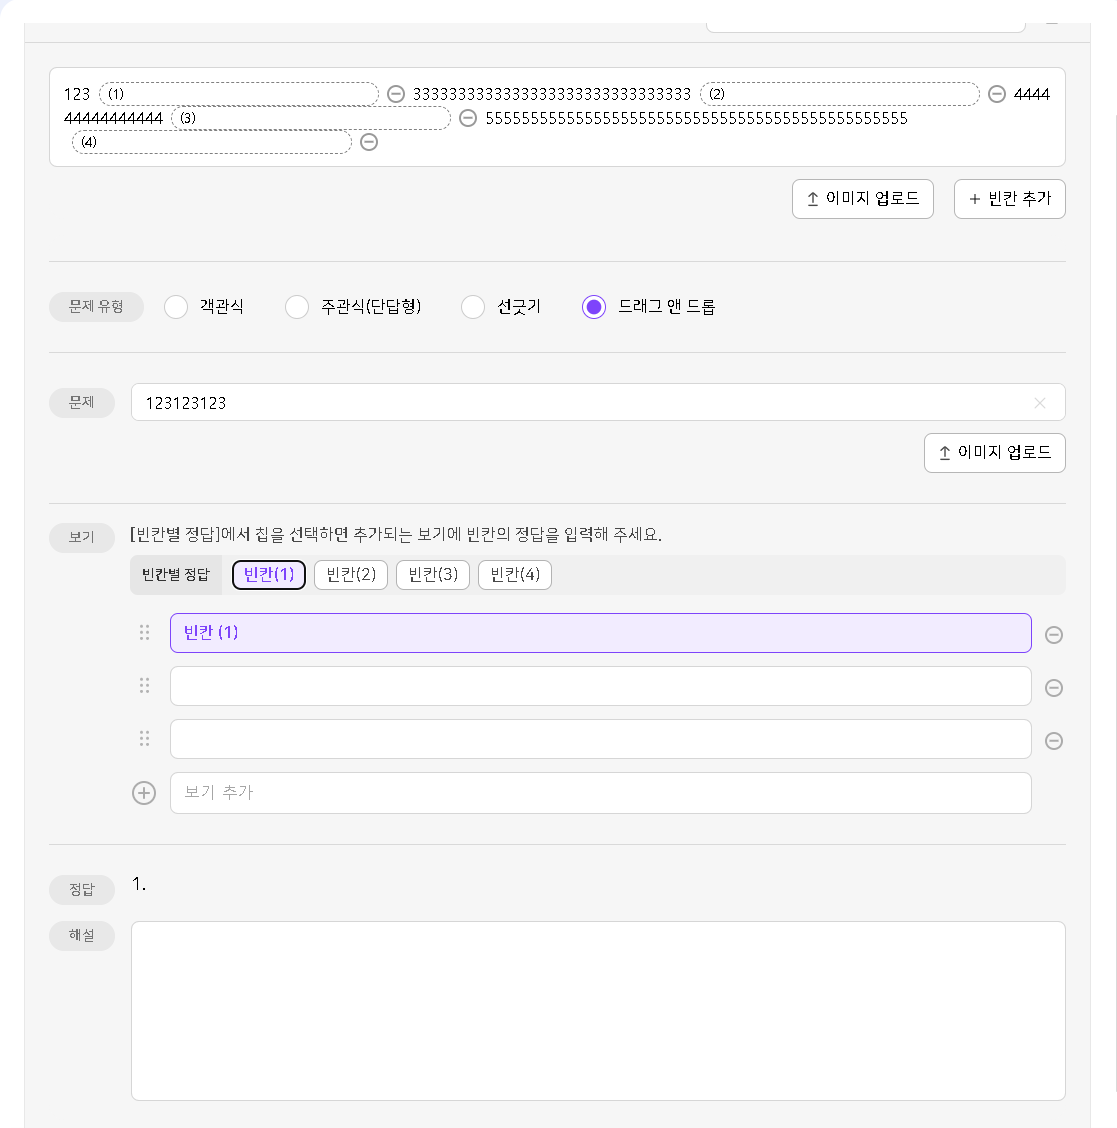Choose the 선긋기 question type
1117x1128 pixels.
473,307
